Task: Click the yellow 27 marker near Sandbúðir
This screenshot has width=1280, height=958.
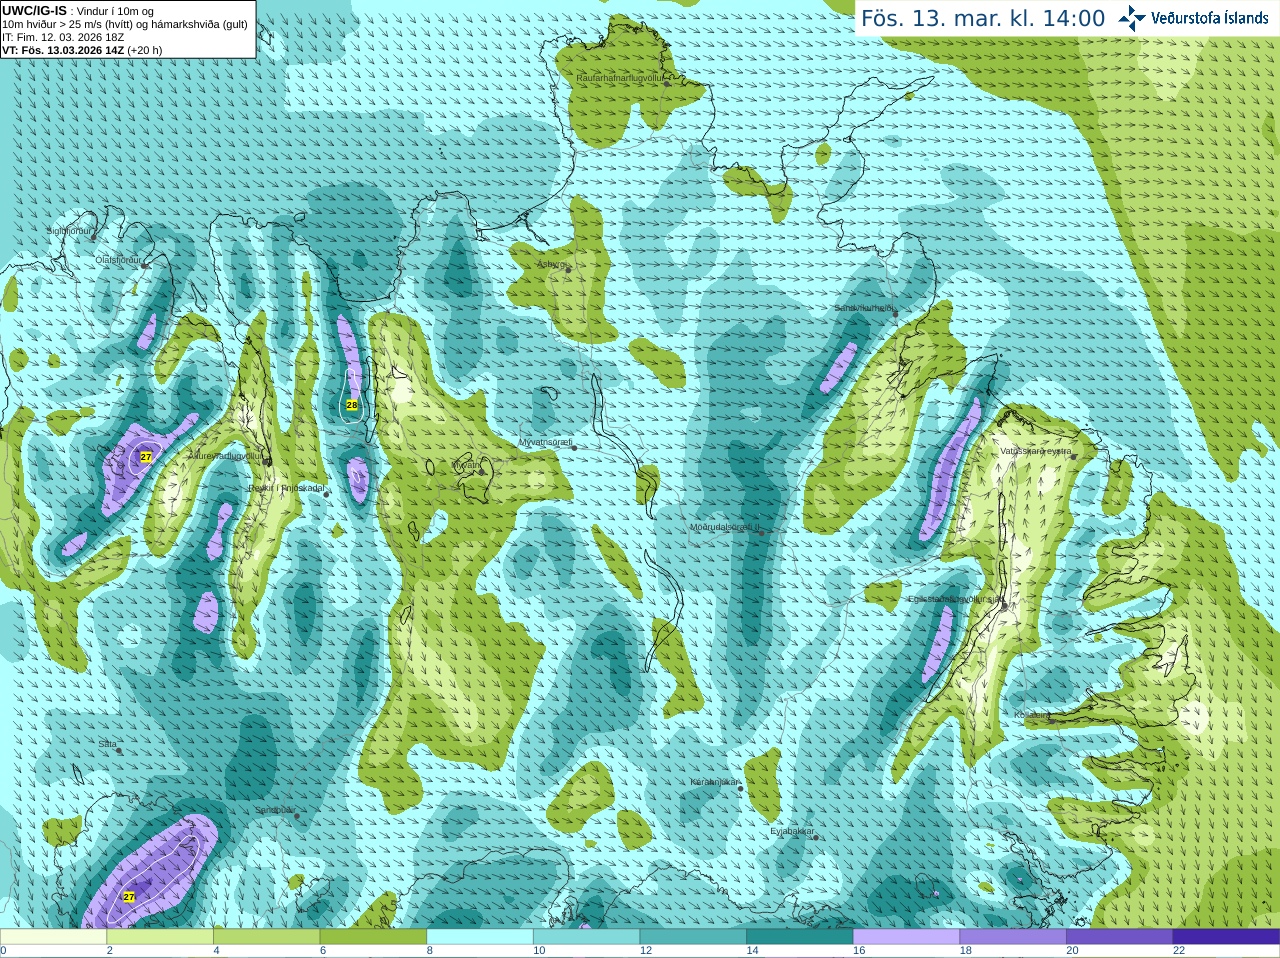Action: [129, 897]
